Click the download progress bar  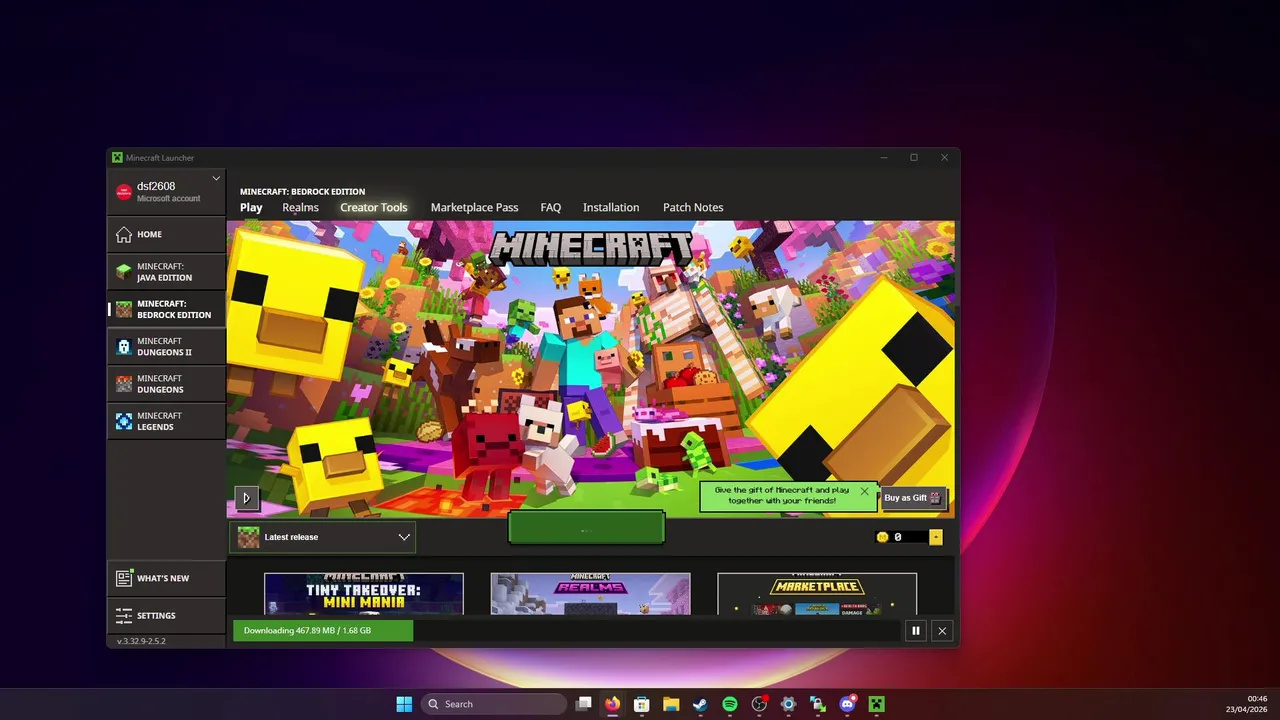pos(567,631)
